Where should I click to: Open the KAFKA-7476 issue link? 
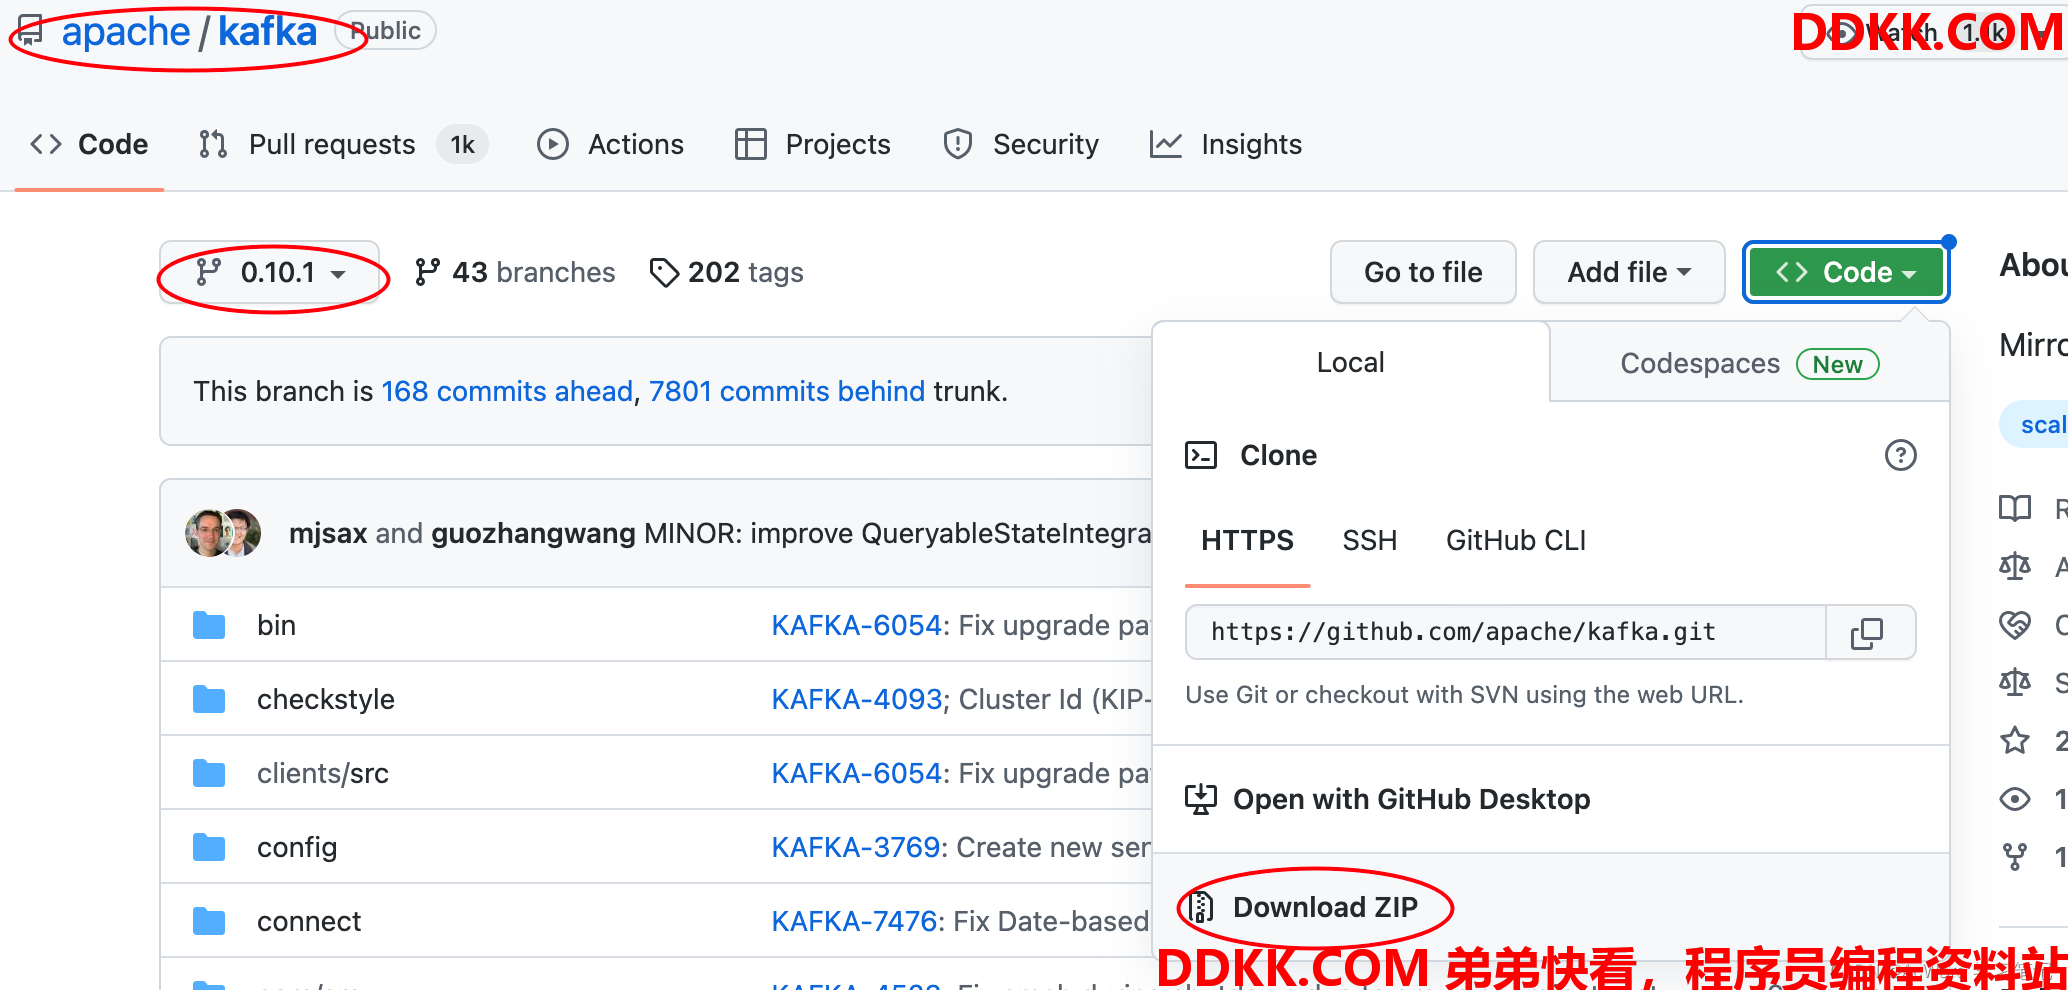click(x=854, y=921)
